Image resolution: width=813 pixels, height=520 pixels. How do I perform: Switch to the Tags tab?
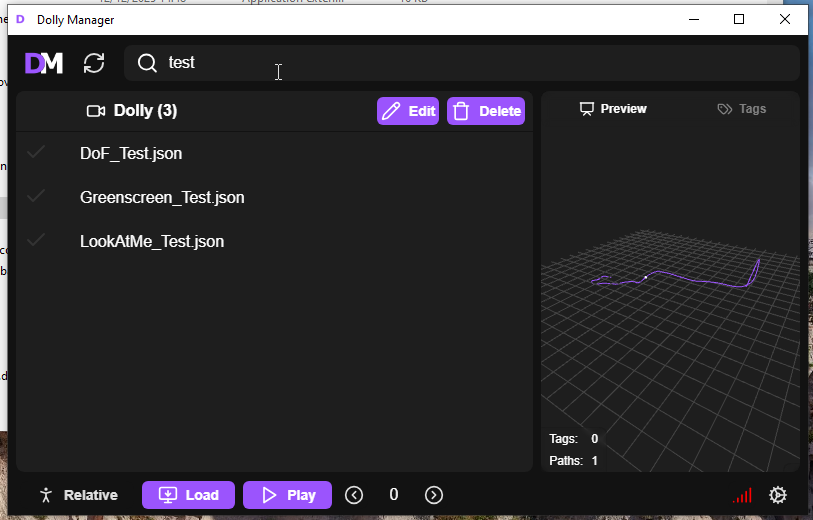tap(742, 109)
